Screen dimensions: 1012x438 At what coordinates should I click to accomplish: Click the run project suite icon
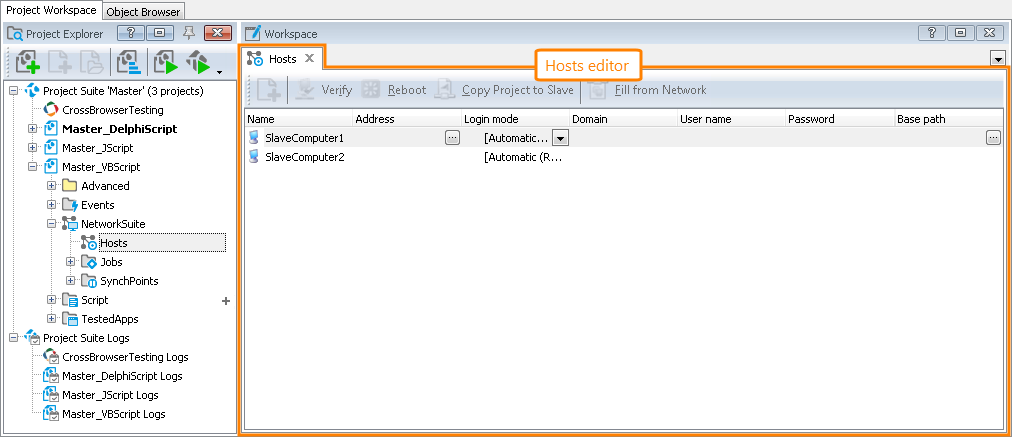tap(199, 63)
